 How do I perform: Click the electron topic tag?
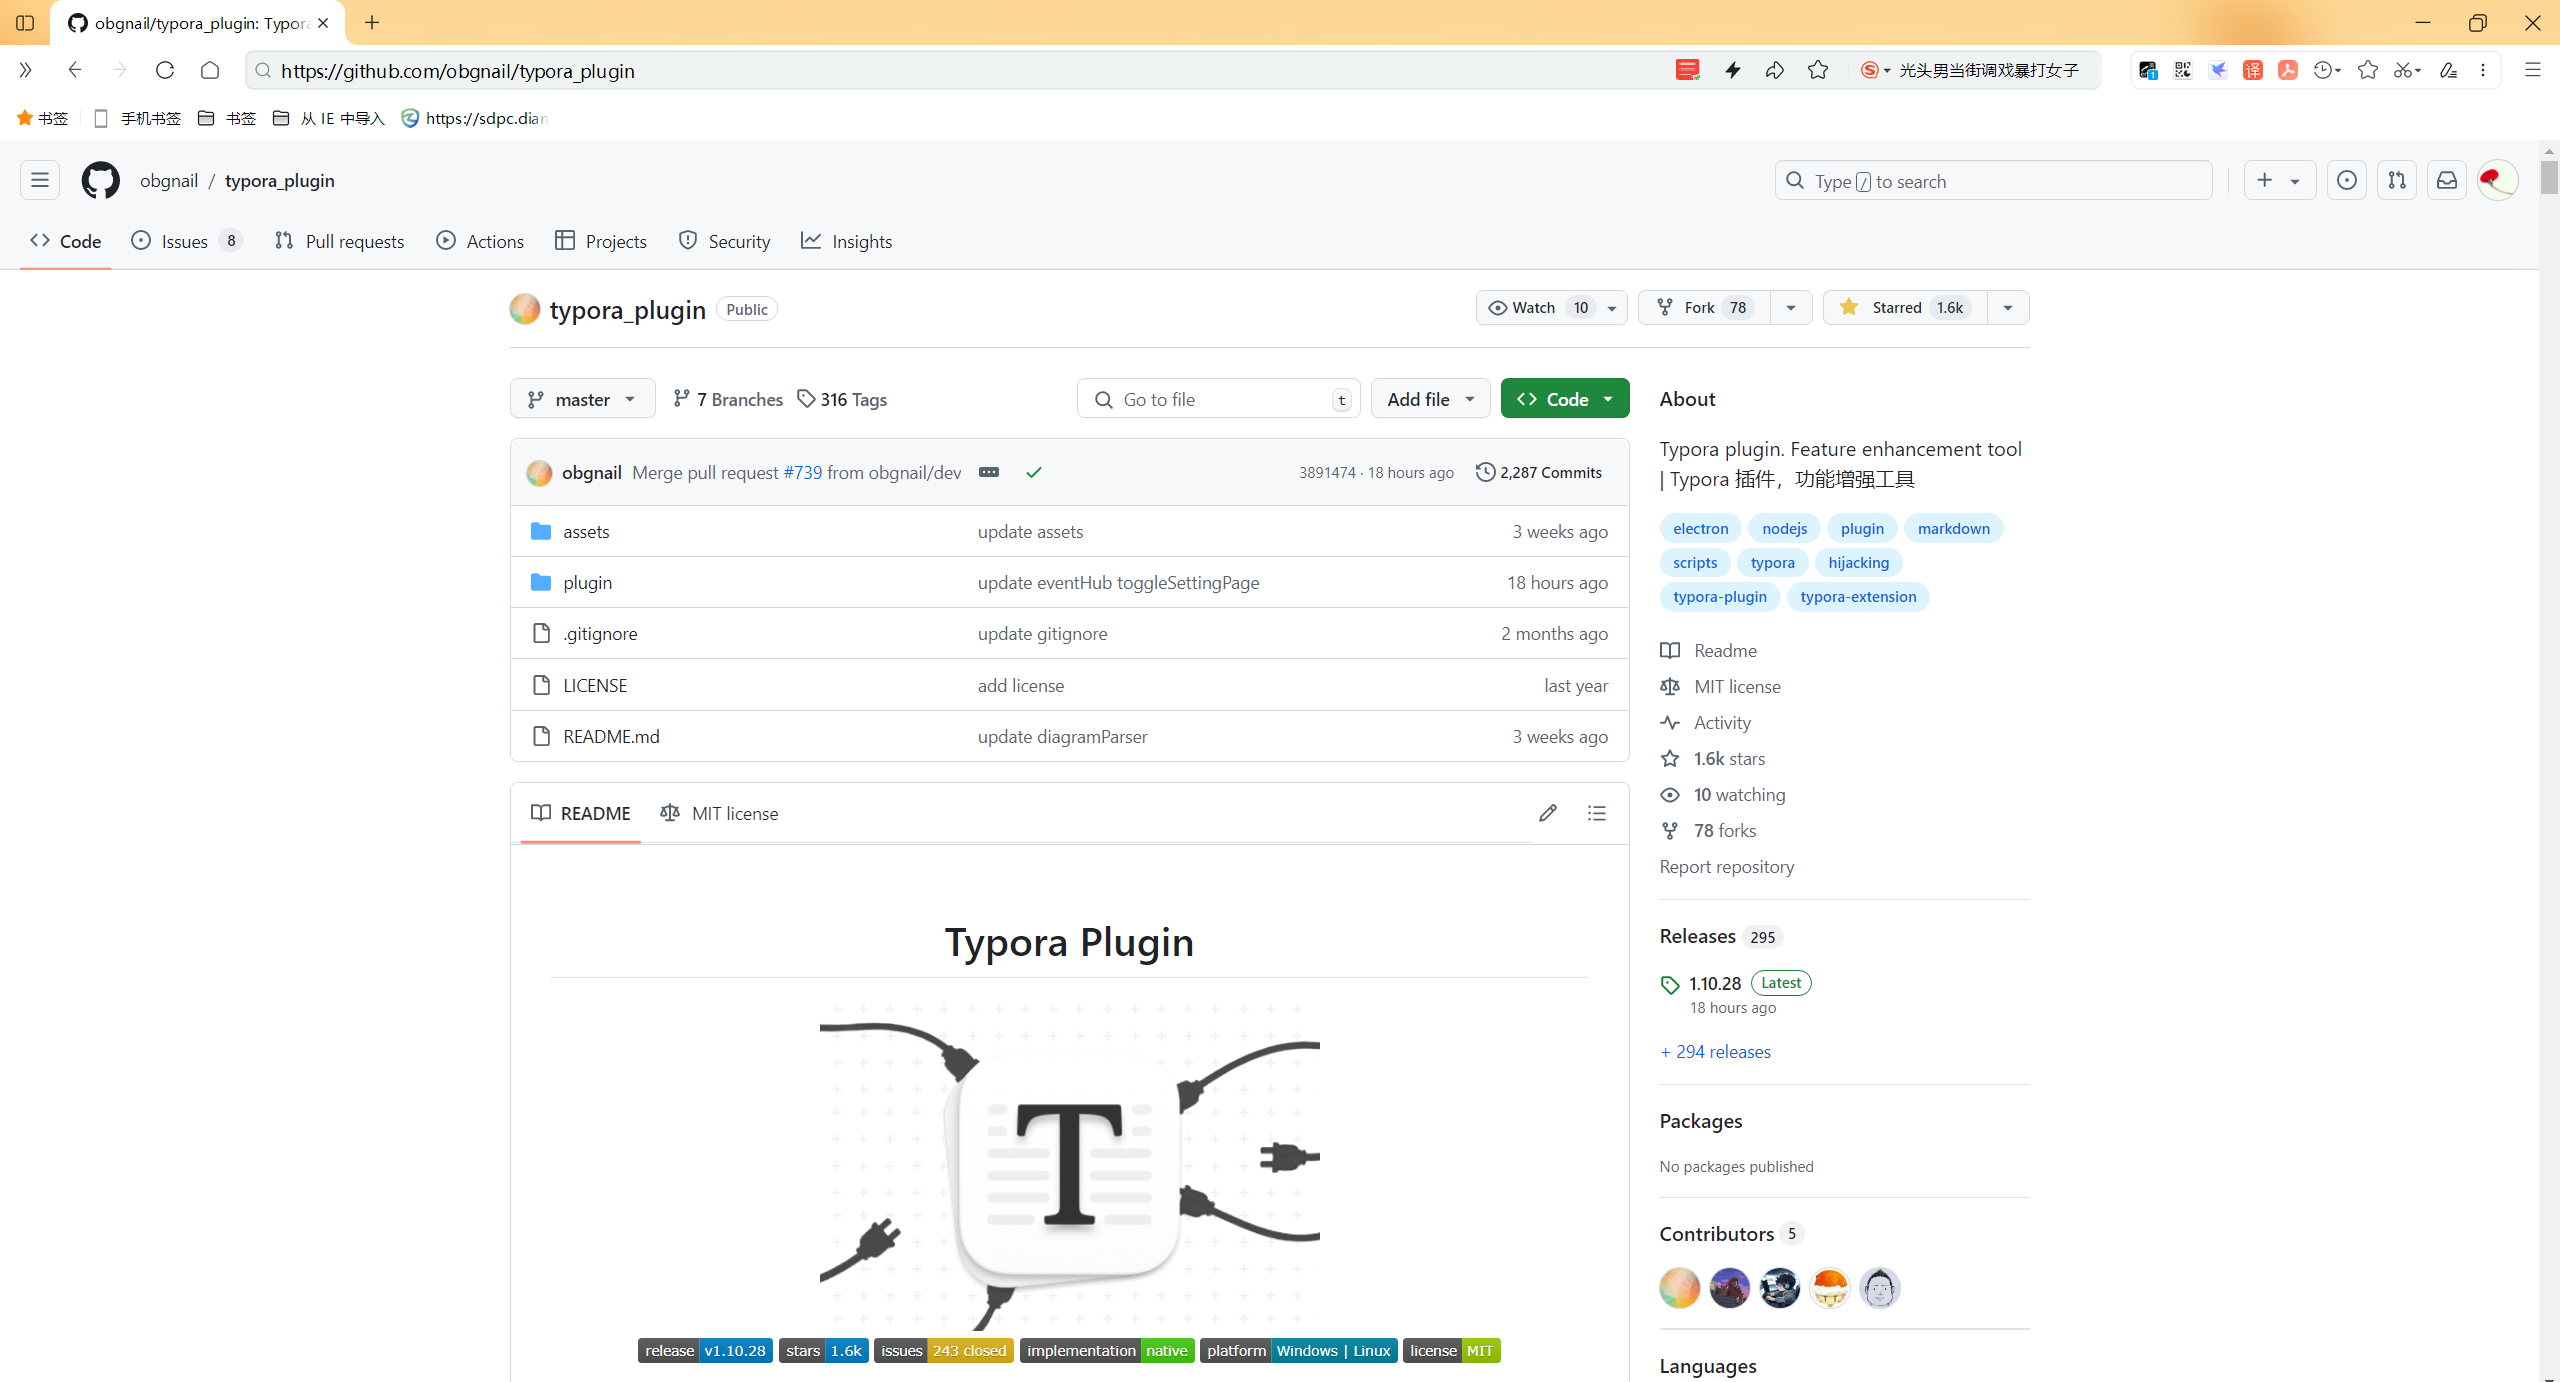pyautogui.click(x=1701, y=528)
